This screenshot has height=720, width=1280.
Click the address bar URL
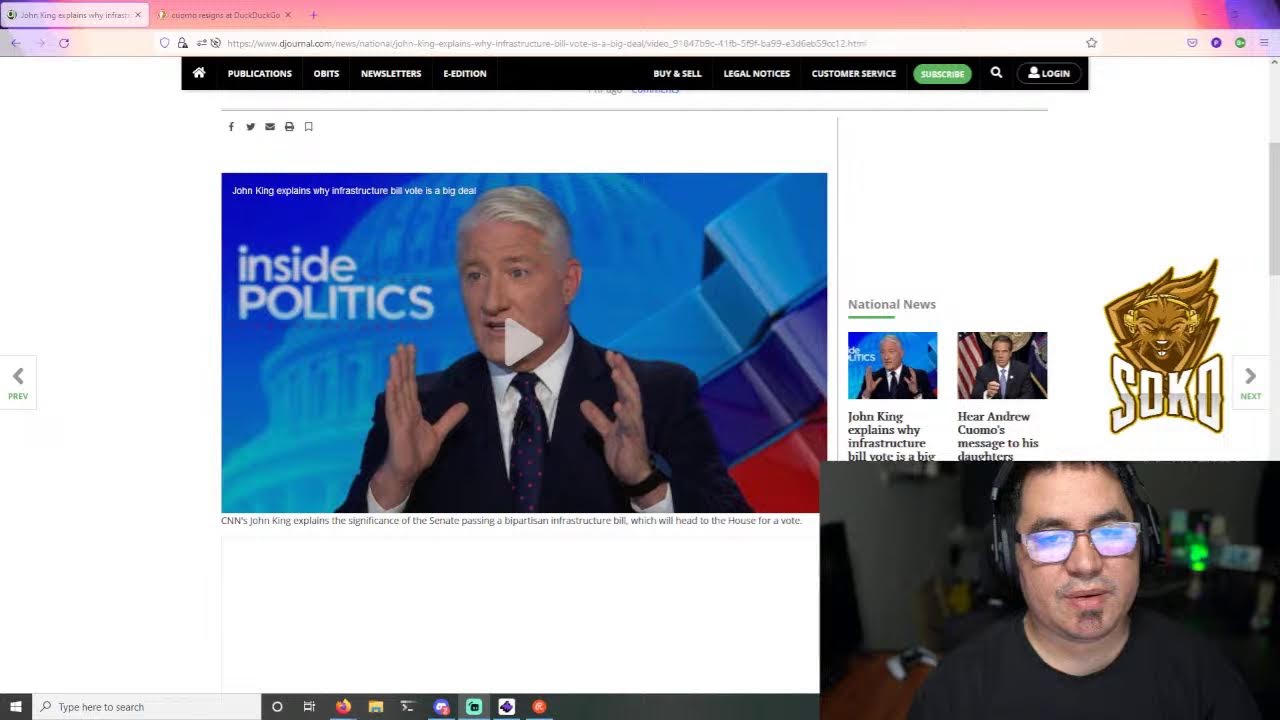coord(546,43)
